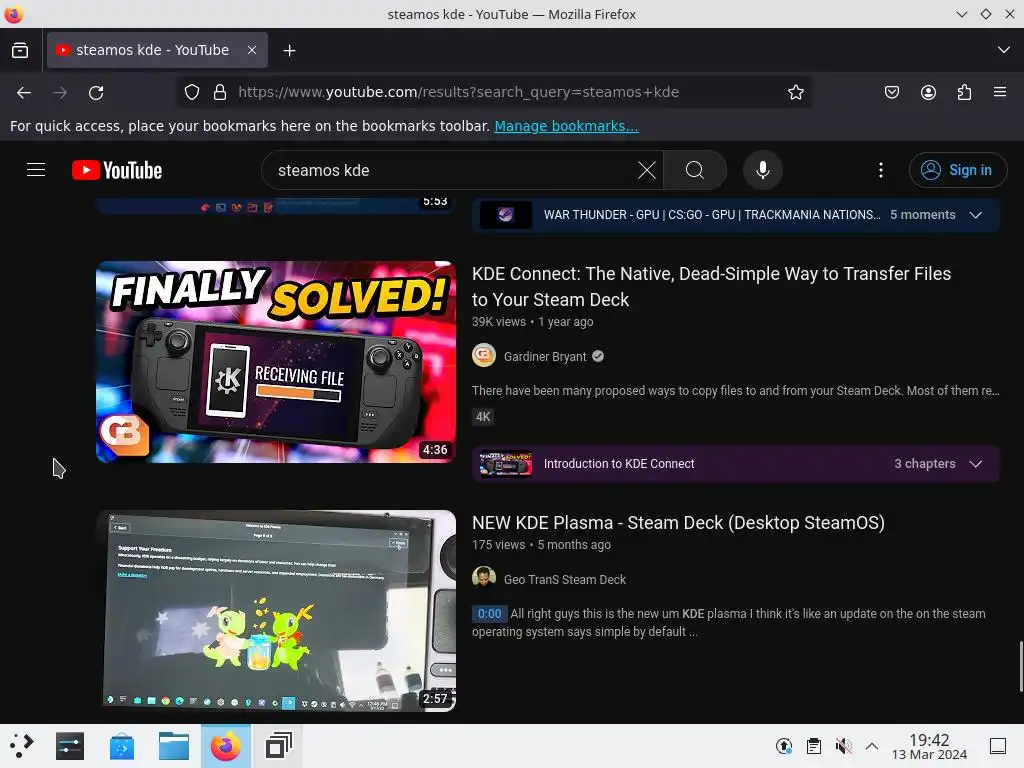Open the clock and calendar
Screen dimensions: 1024x768
(x=929, y=746)
